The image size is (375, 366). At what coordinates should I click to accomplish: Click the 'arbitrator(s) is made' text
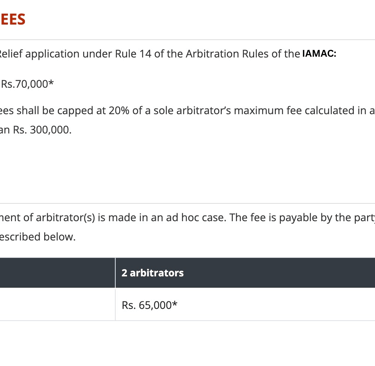(71, 218)
